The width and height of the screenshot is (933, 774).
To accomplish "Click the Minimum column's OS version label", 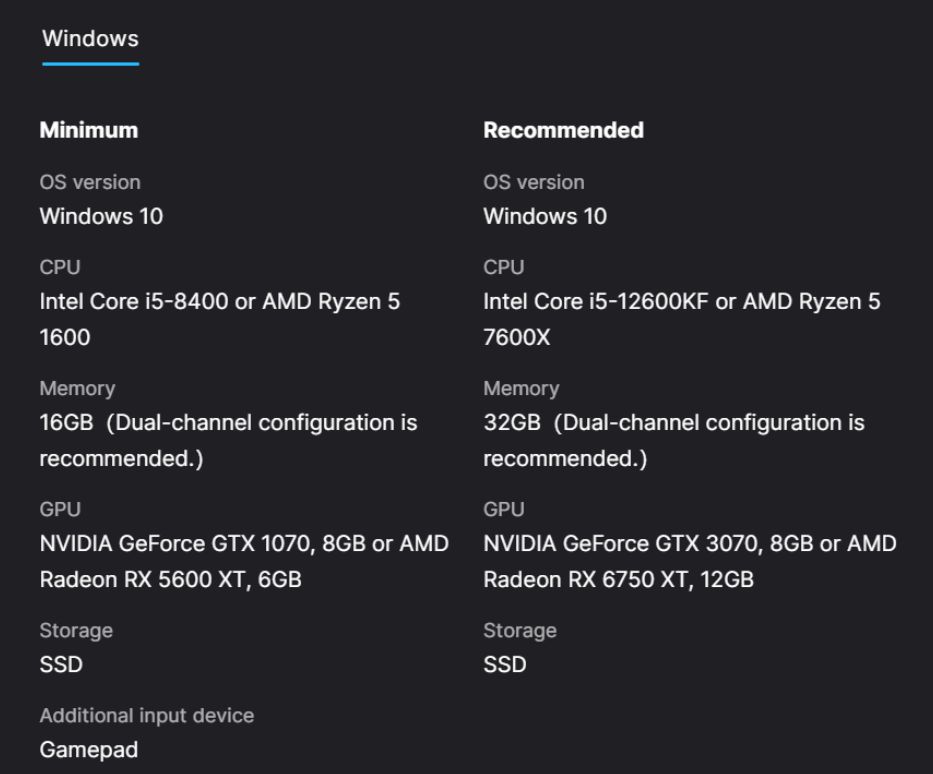I will (x=90, y=182).
